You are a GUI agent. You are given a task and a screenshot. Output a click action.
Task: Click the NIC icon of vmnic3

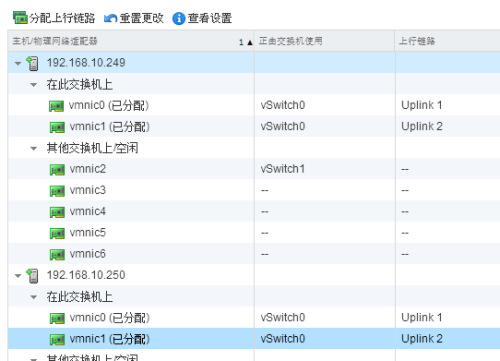point(57,191)
